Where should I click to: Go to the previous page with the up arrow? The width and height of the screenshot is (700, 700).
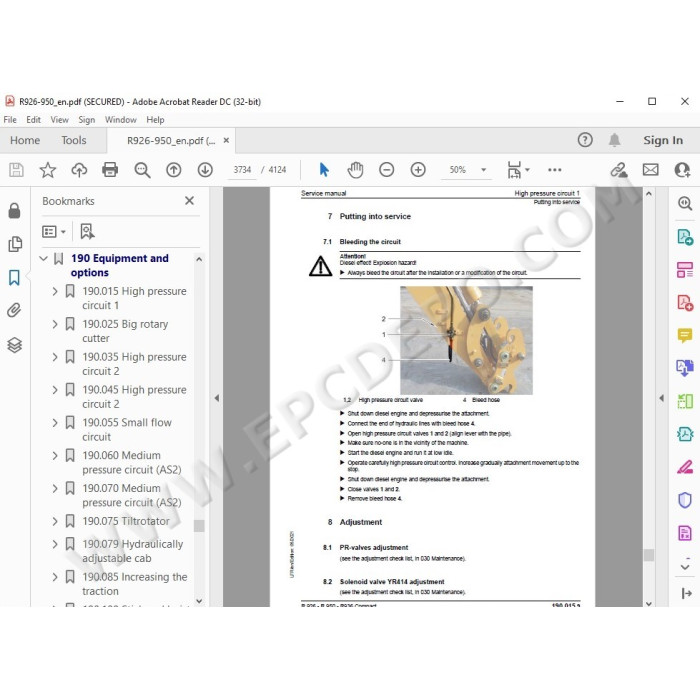pos(174,170)
